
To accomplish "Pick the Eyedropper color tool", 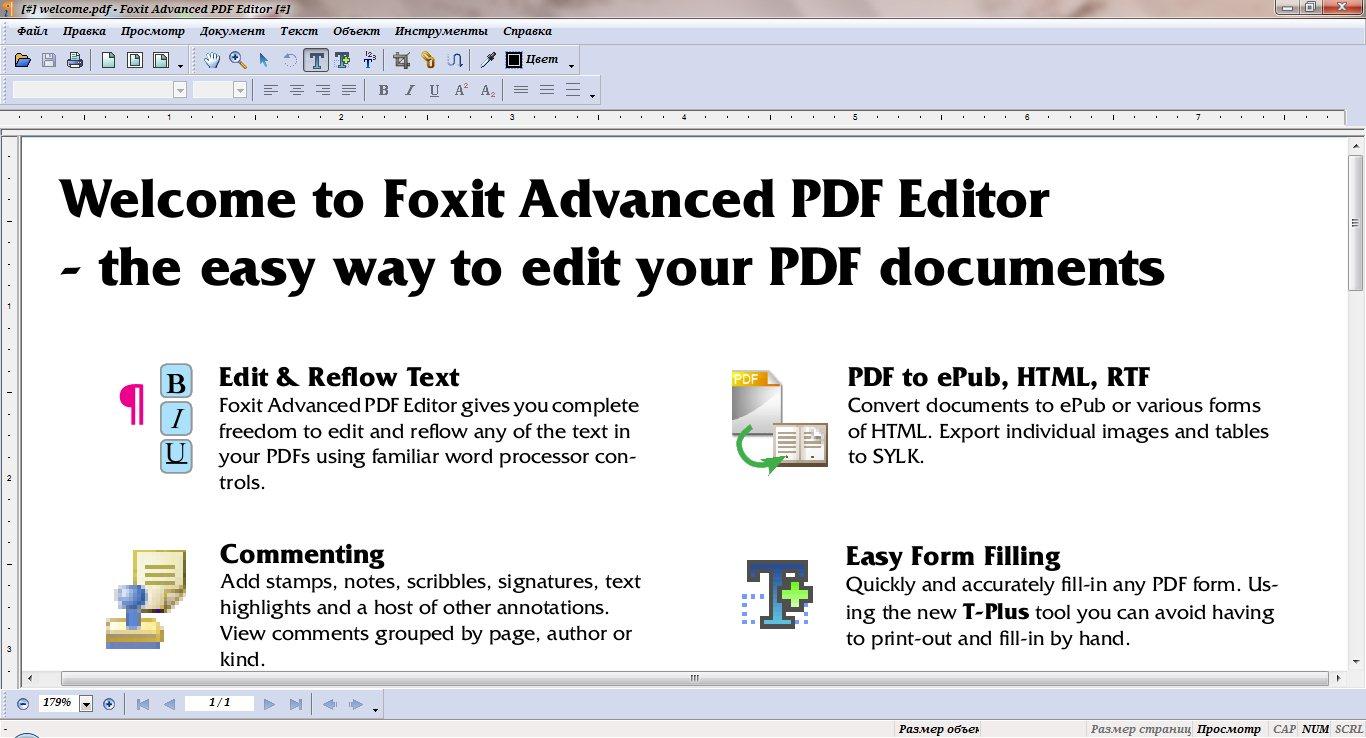I will [488, 60].
